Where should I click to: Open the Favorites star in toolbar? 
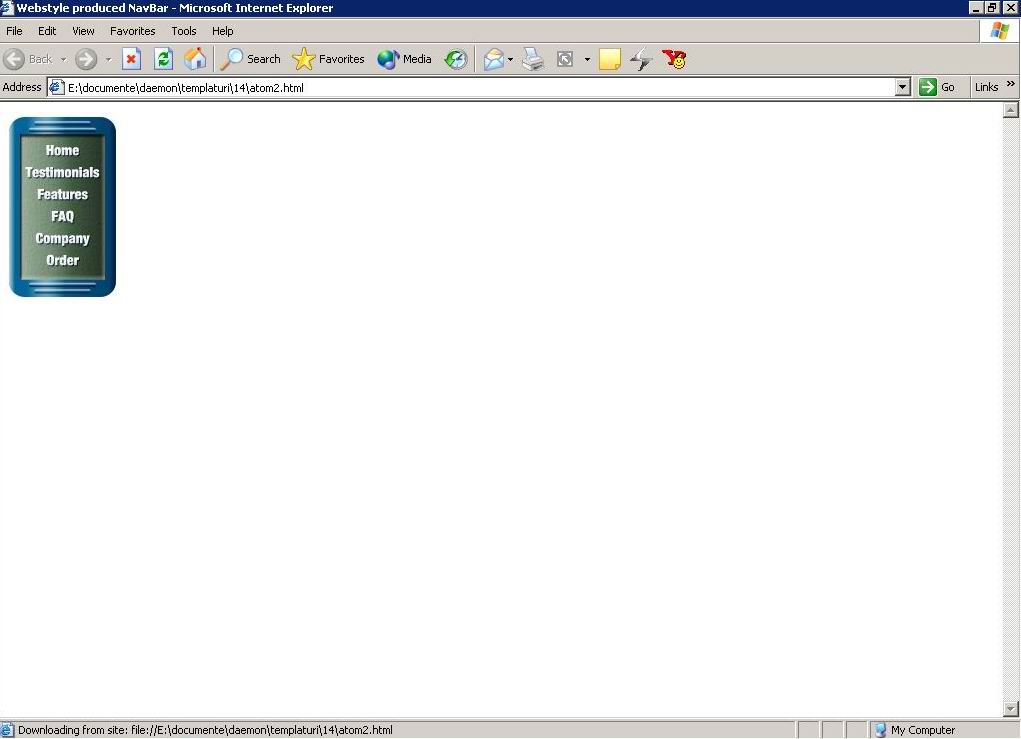coord(329,59)
